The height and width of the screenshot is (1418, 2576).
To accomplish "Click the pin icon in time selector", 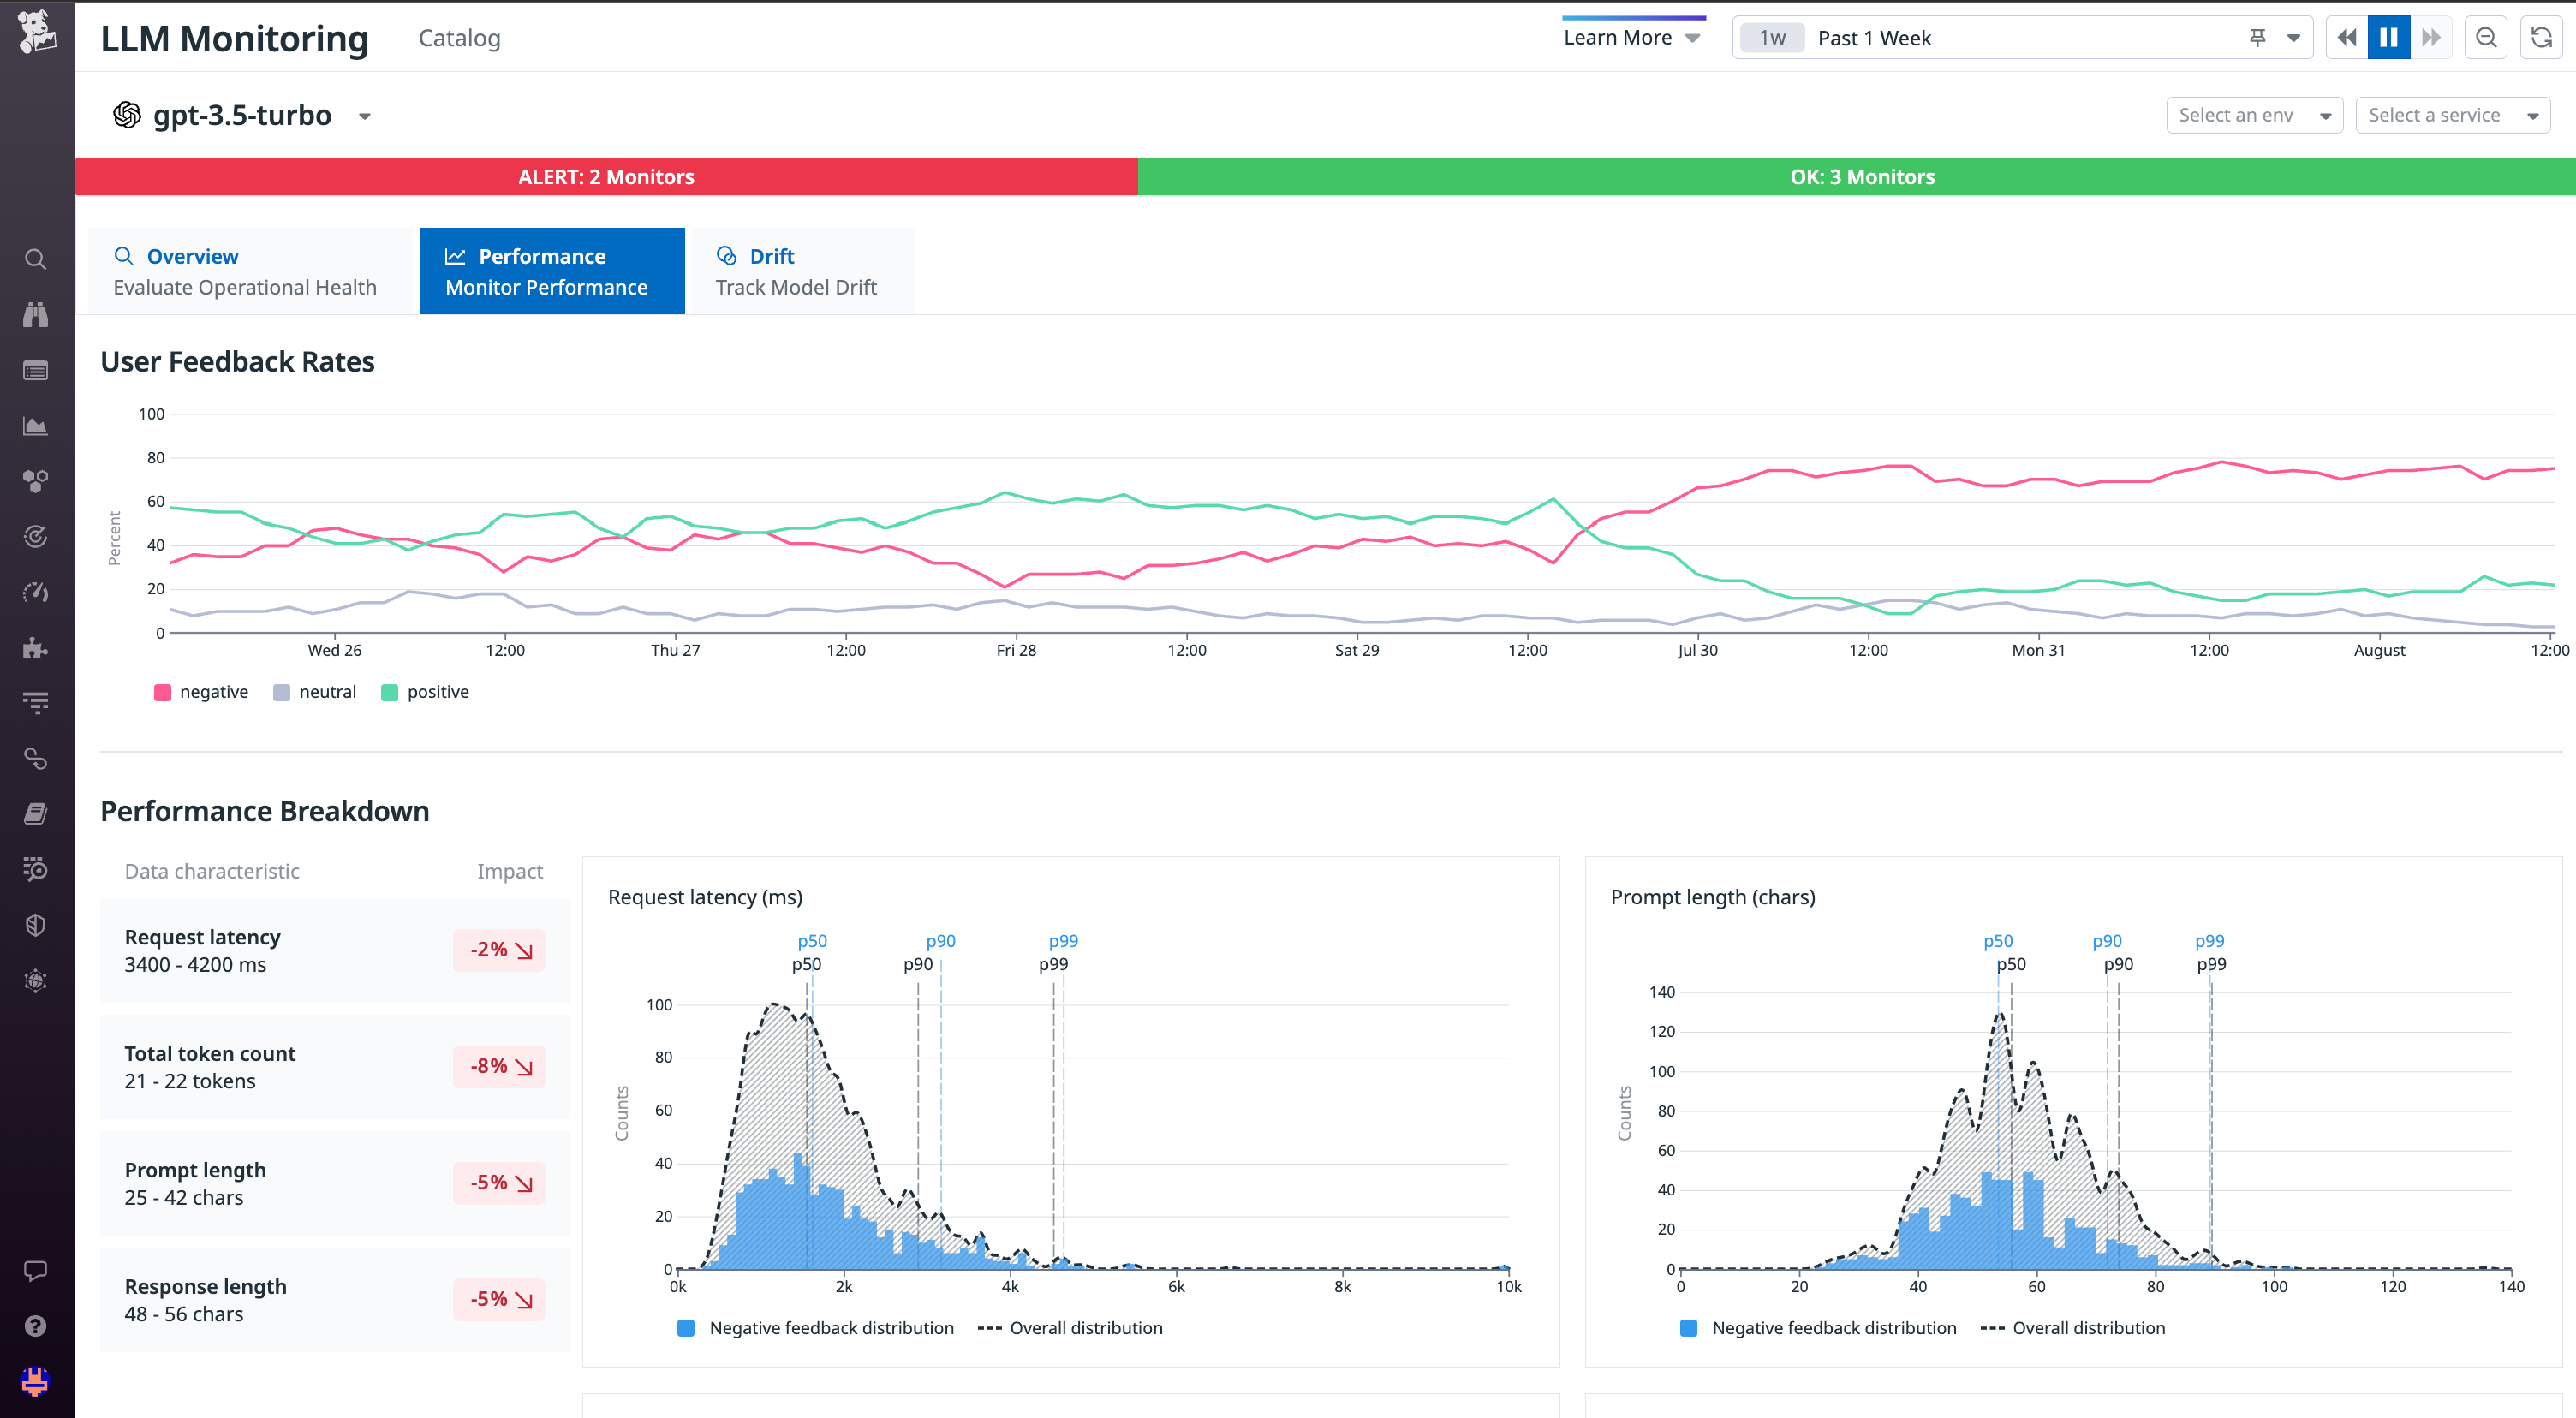I will [x=2257, y=38].
